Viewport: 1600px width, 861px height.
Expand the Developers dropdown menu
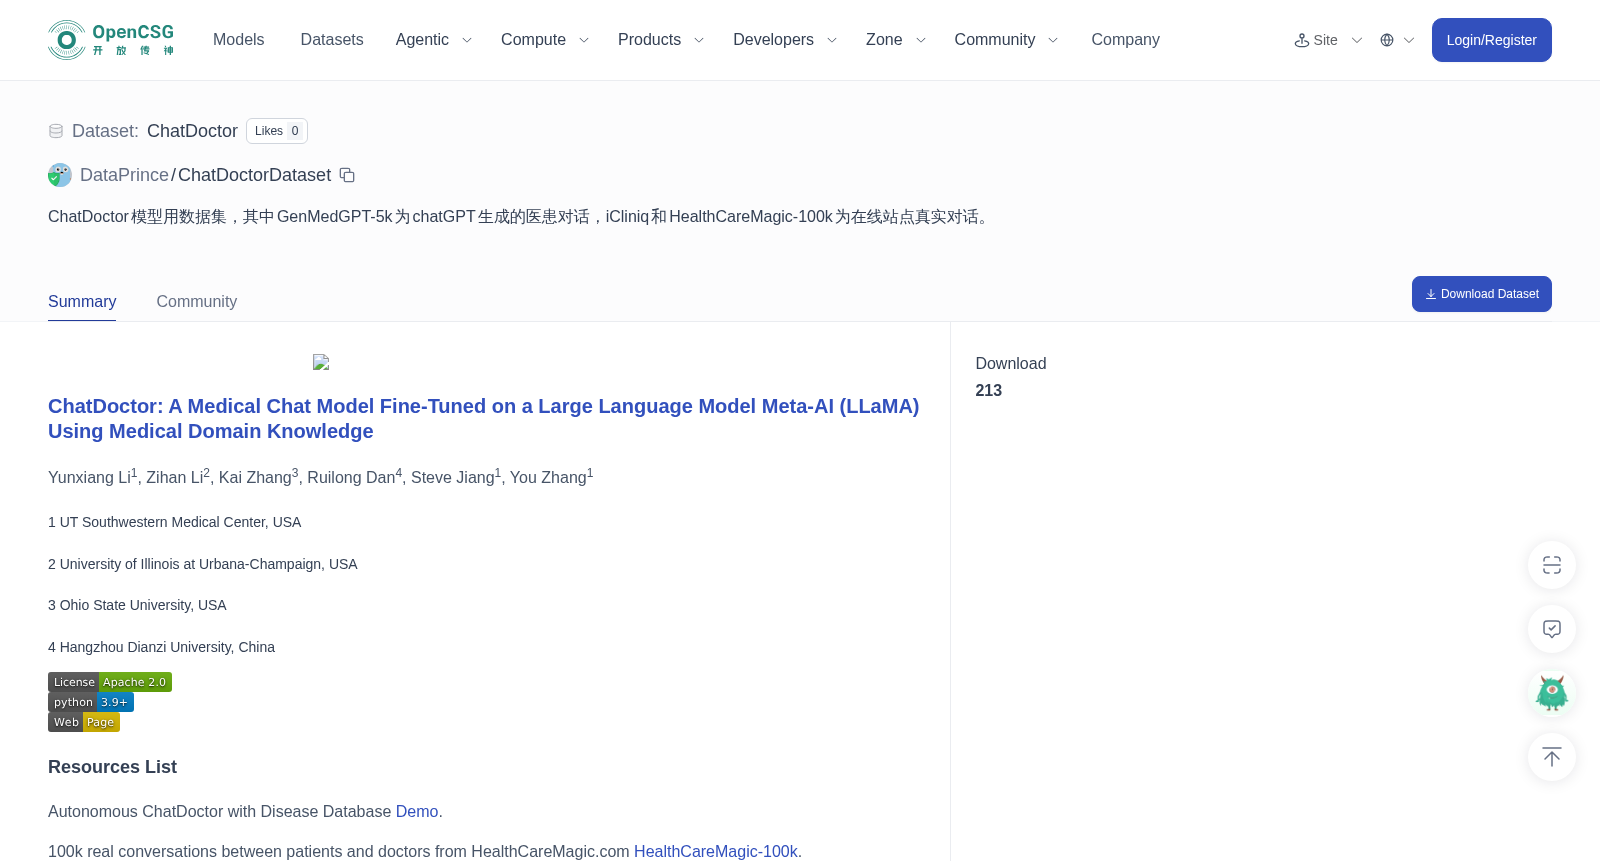[x=785, y=40]
